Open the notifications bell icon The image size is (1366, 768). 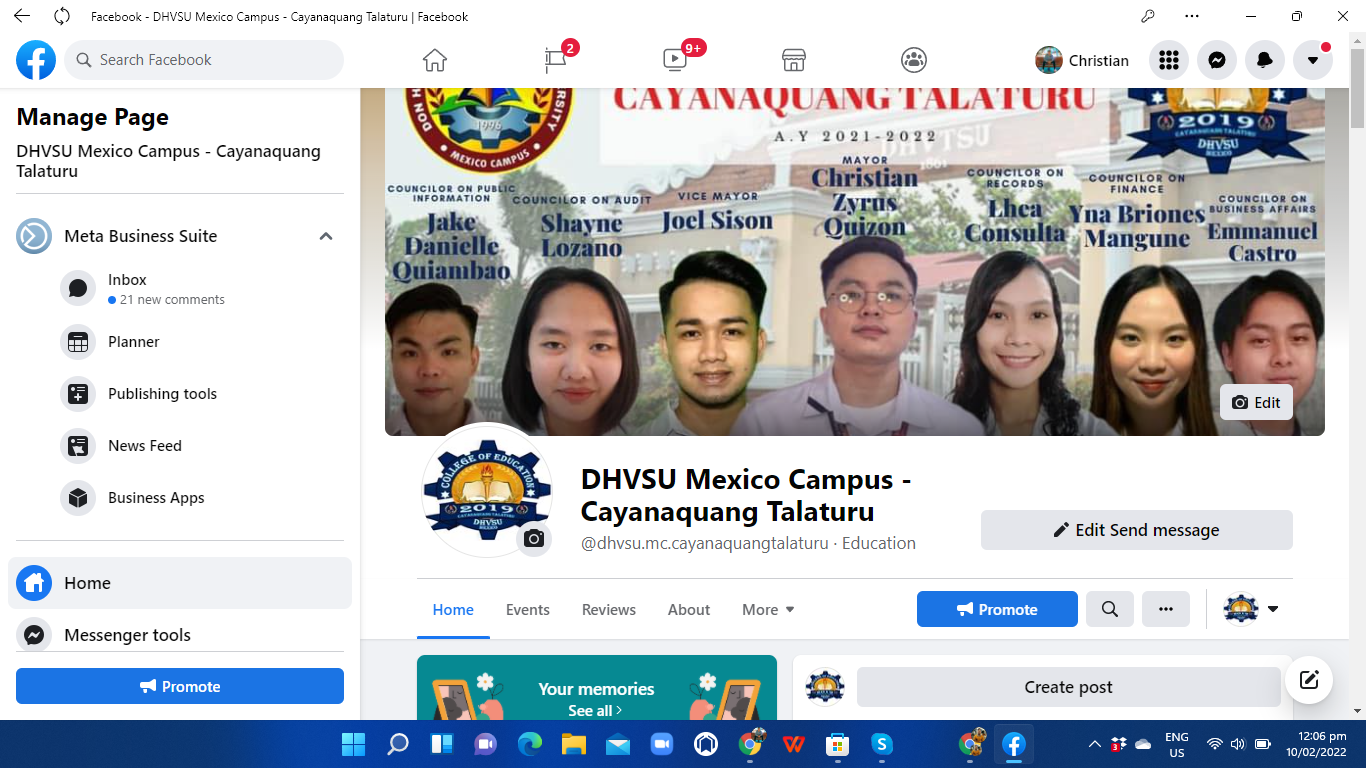point(1265,60)
